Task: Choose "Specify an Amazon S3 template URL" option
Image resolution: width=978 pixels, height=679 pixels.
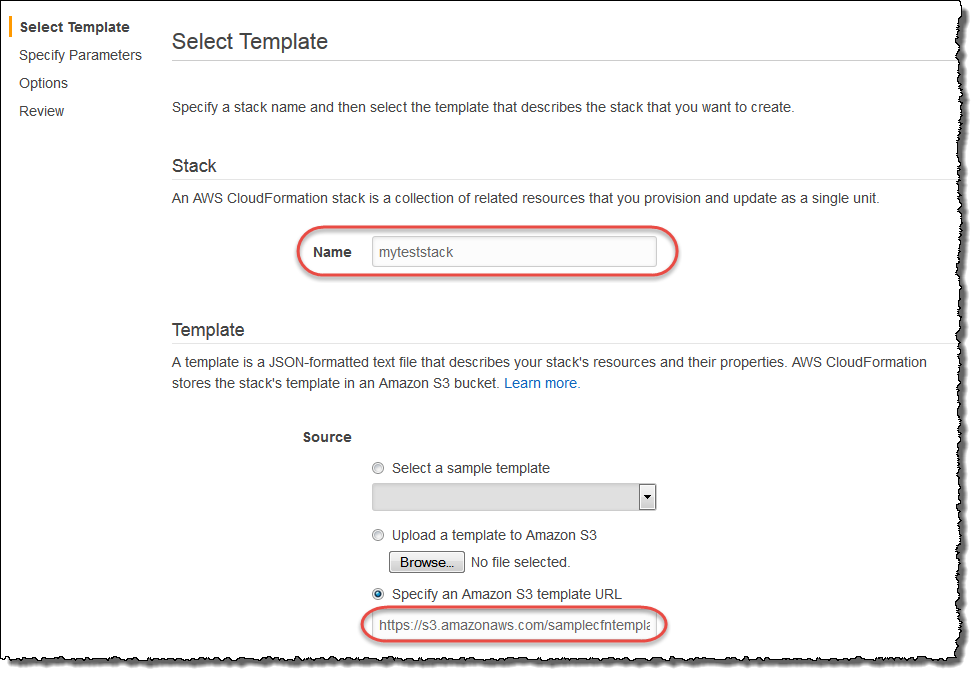Action: 378,594
